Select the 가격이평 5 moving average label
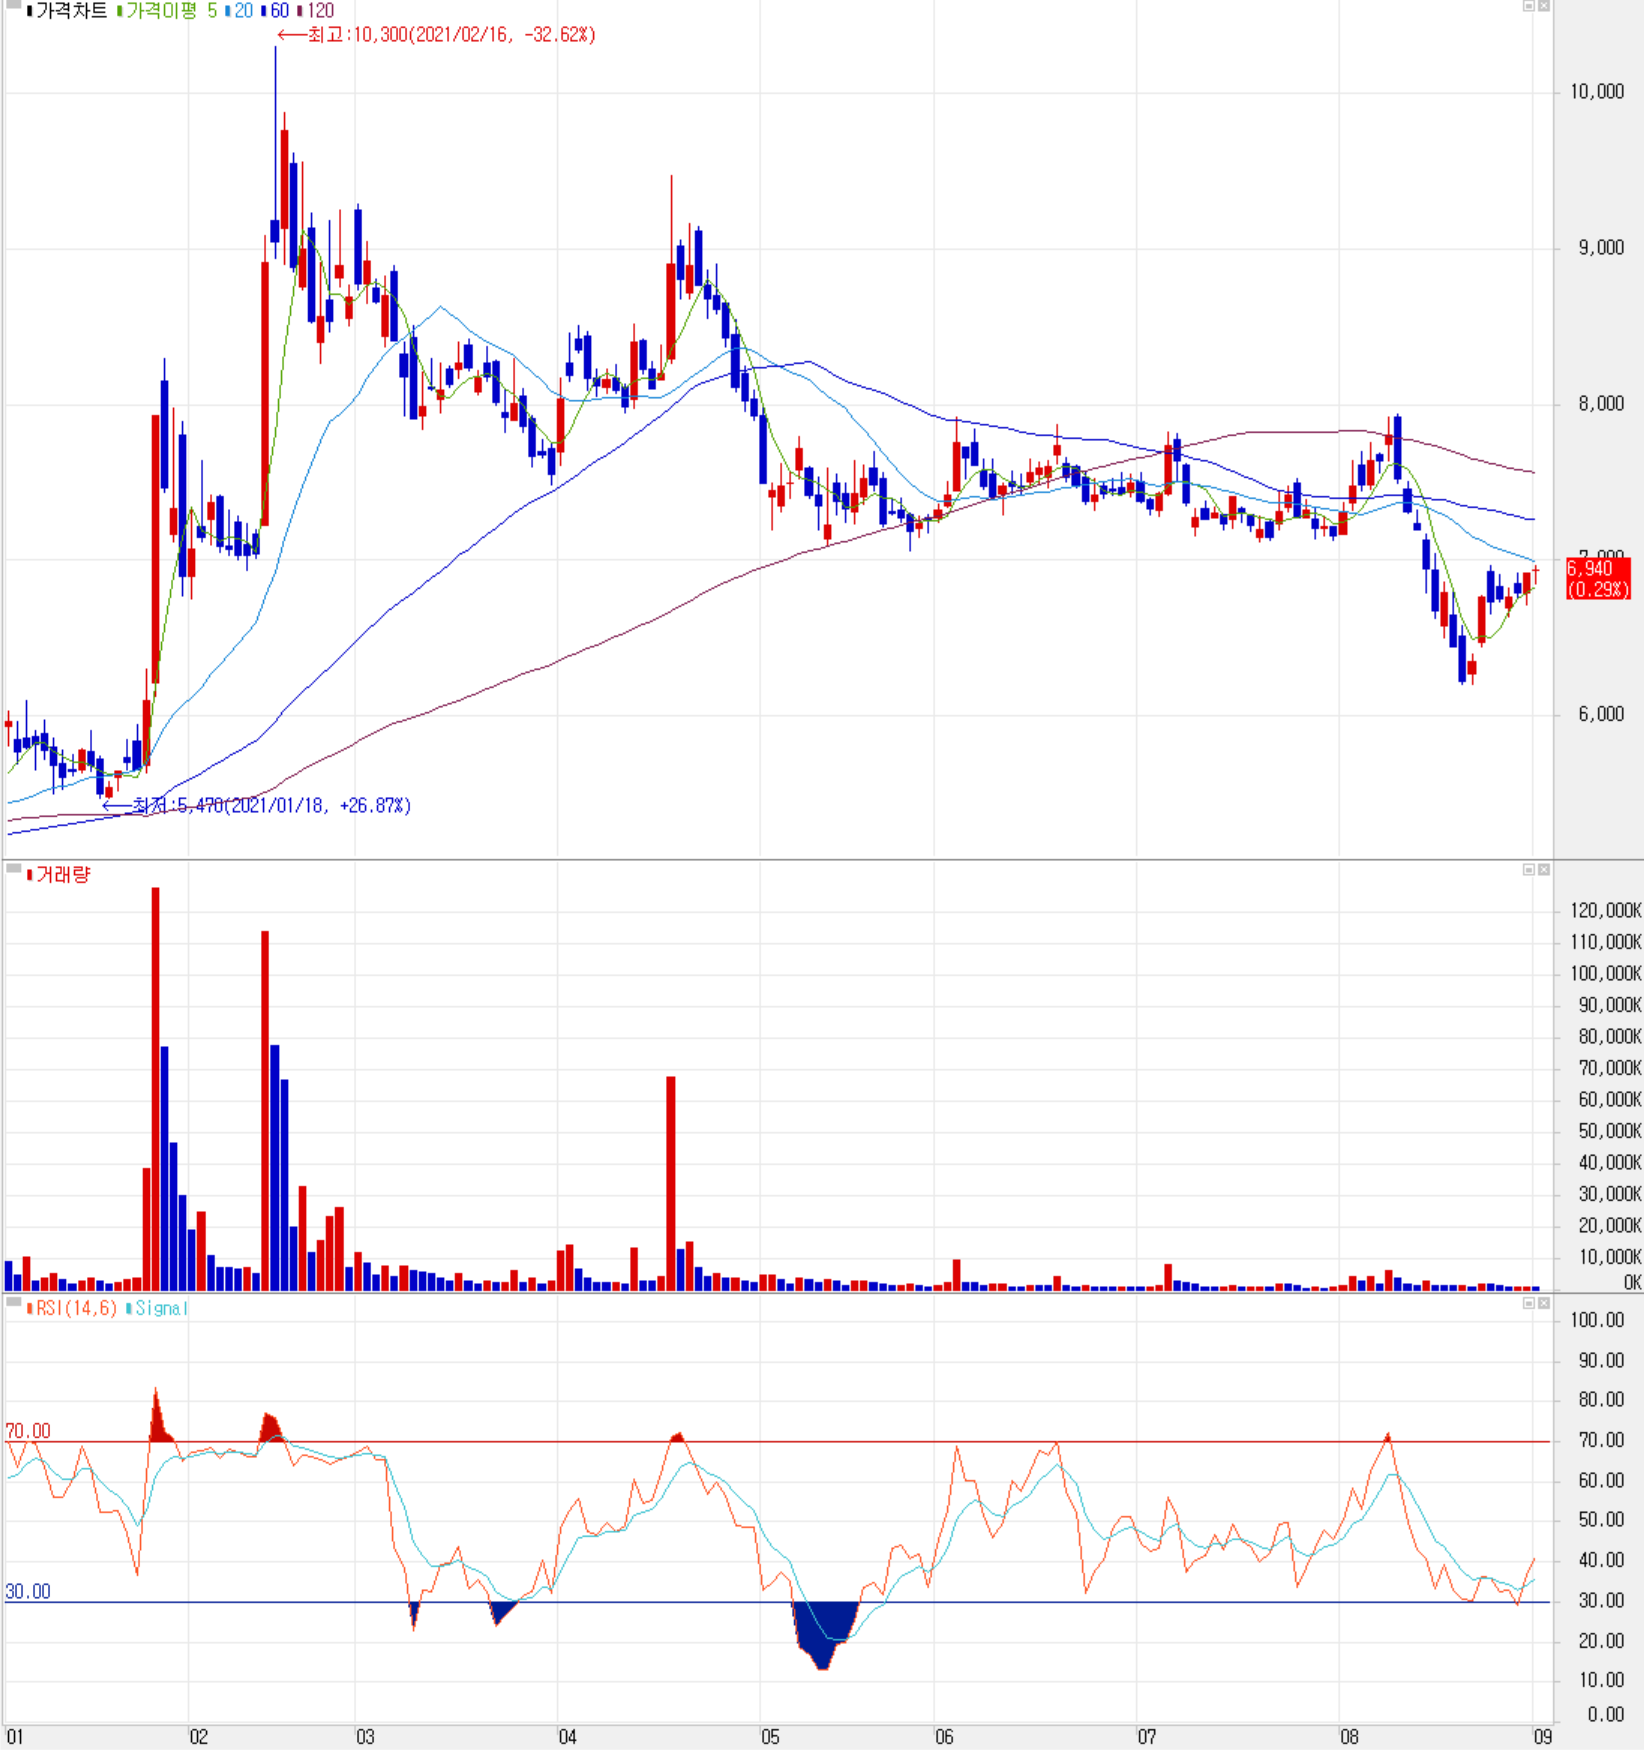This screenshot has width=1644, height=1750. (x=171, y=11)
